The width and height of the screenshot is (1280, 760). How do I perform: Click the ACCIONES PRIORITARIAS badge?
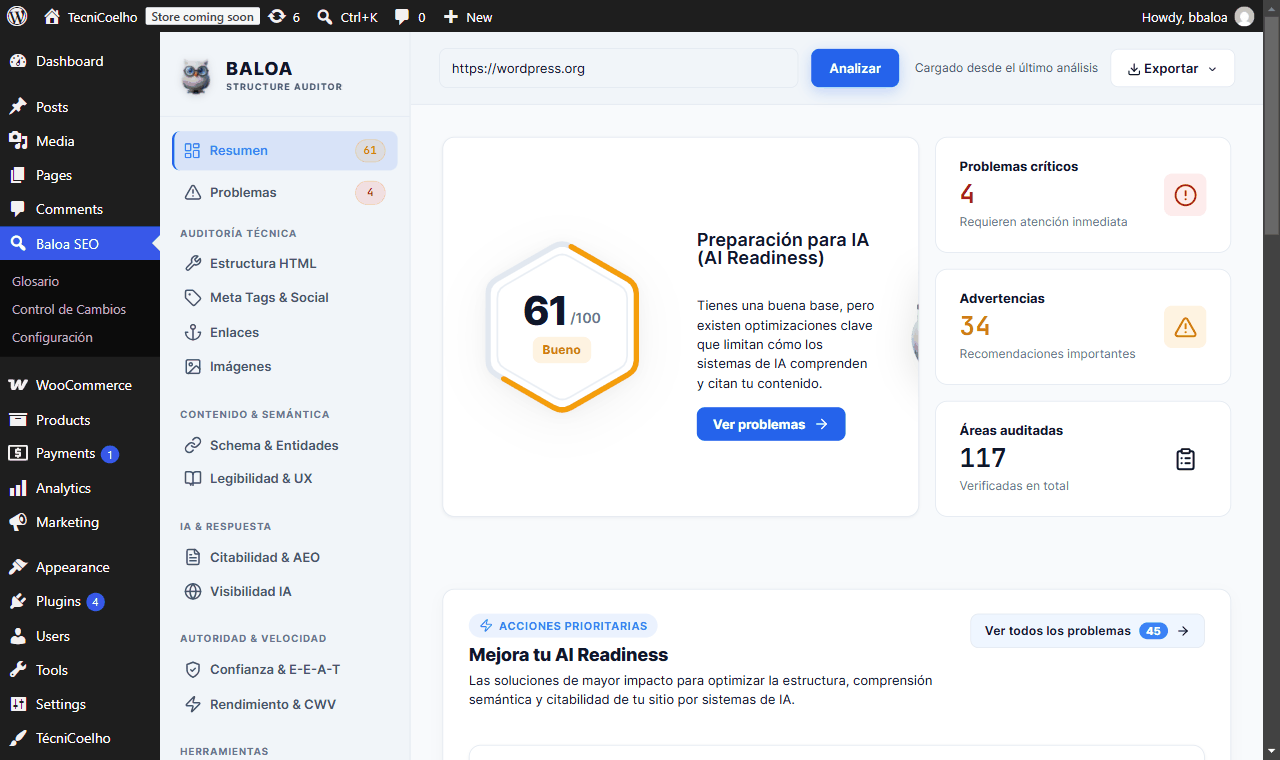coord(563,626)
